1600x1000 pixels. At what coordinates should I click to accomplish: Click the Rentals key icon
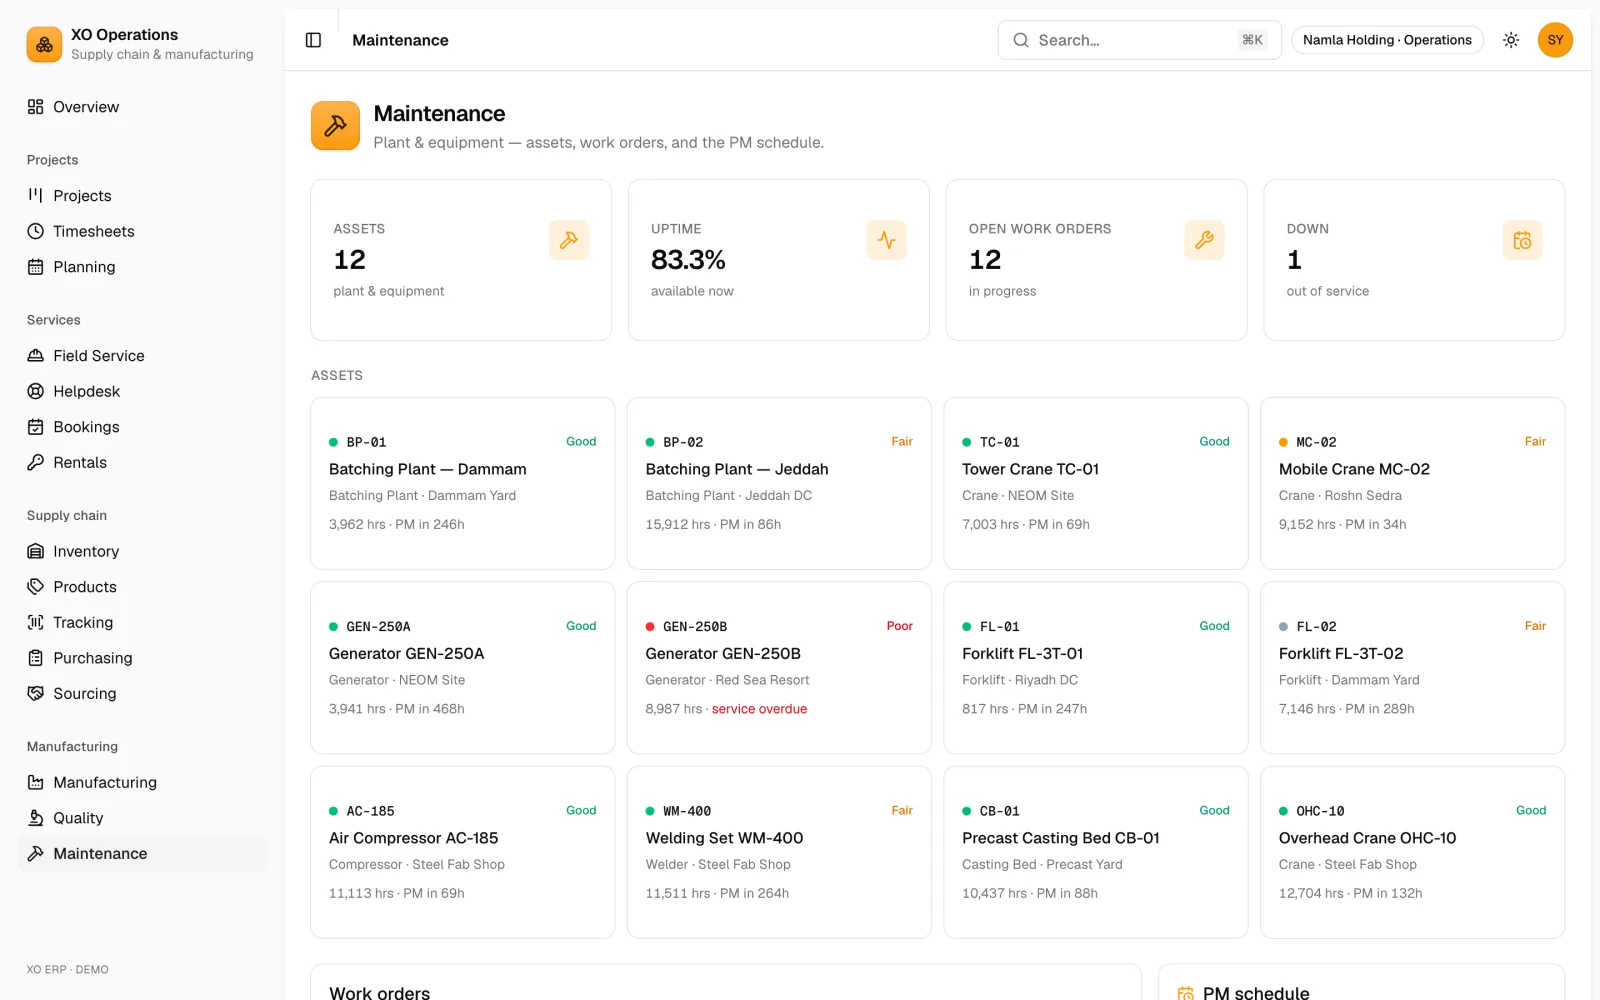[36, 462]
